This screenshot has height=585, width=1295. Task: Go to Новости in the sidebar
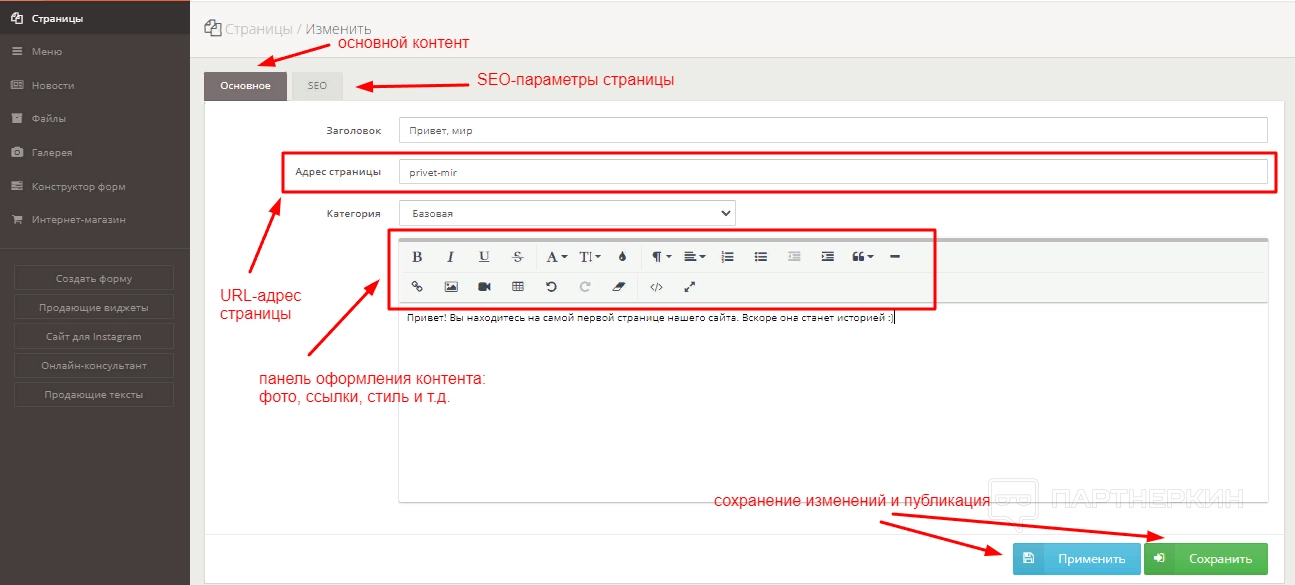click(95, 85)
